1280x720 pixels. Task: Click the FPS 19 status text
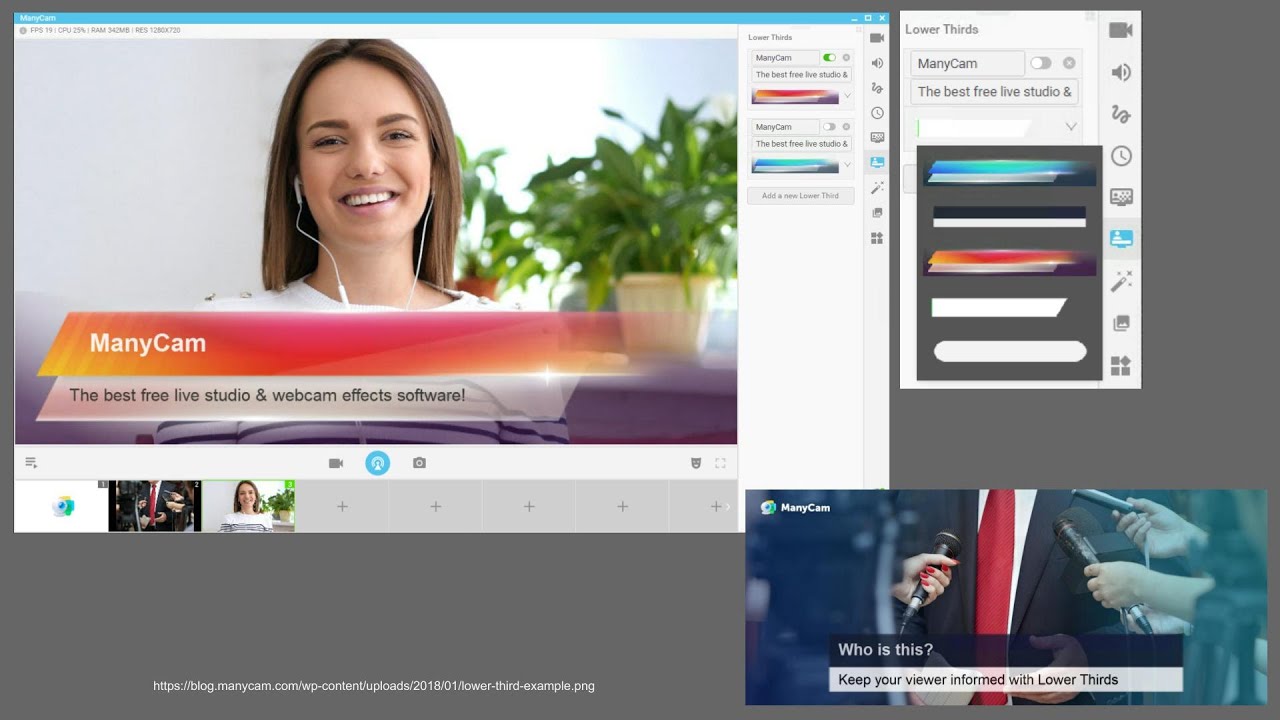pos(43,31)
